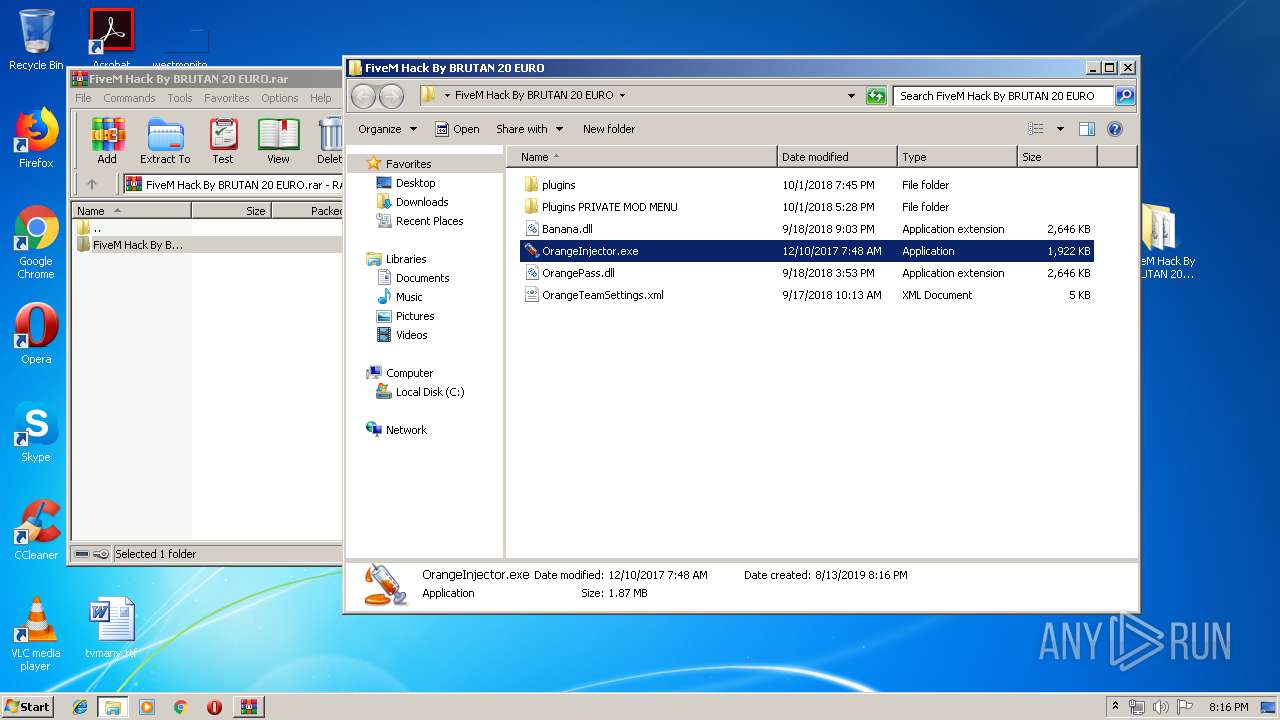The height and width of the screenshot is (720, 1280).
Task: Open WinRAR Options menu
Action: [280, 98]
